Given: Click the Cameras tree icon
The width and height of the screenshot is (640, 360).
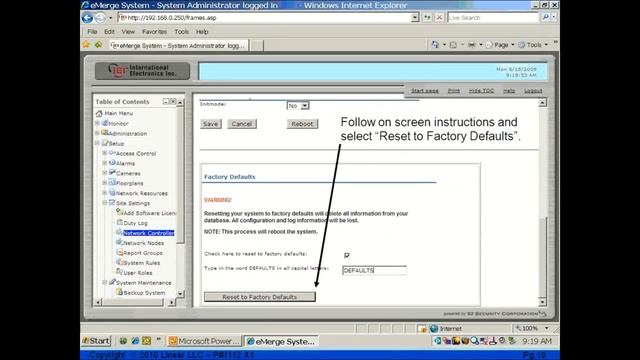Looking at the screenshot, I should pyautogui.click(x=112, y=173).
